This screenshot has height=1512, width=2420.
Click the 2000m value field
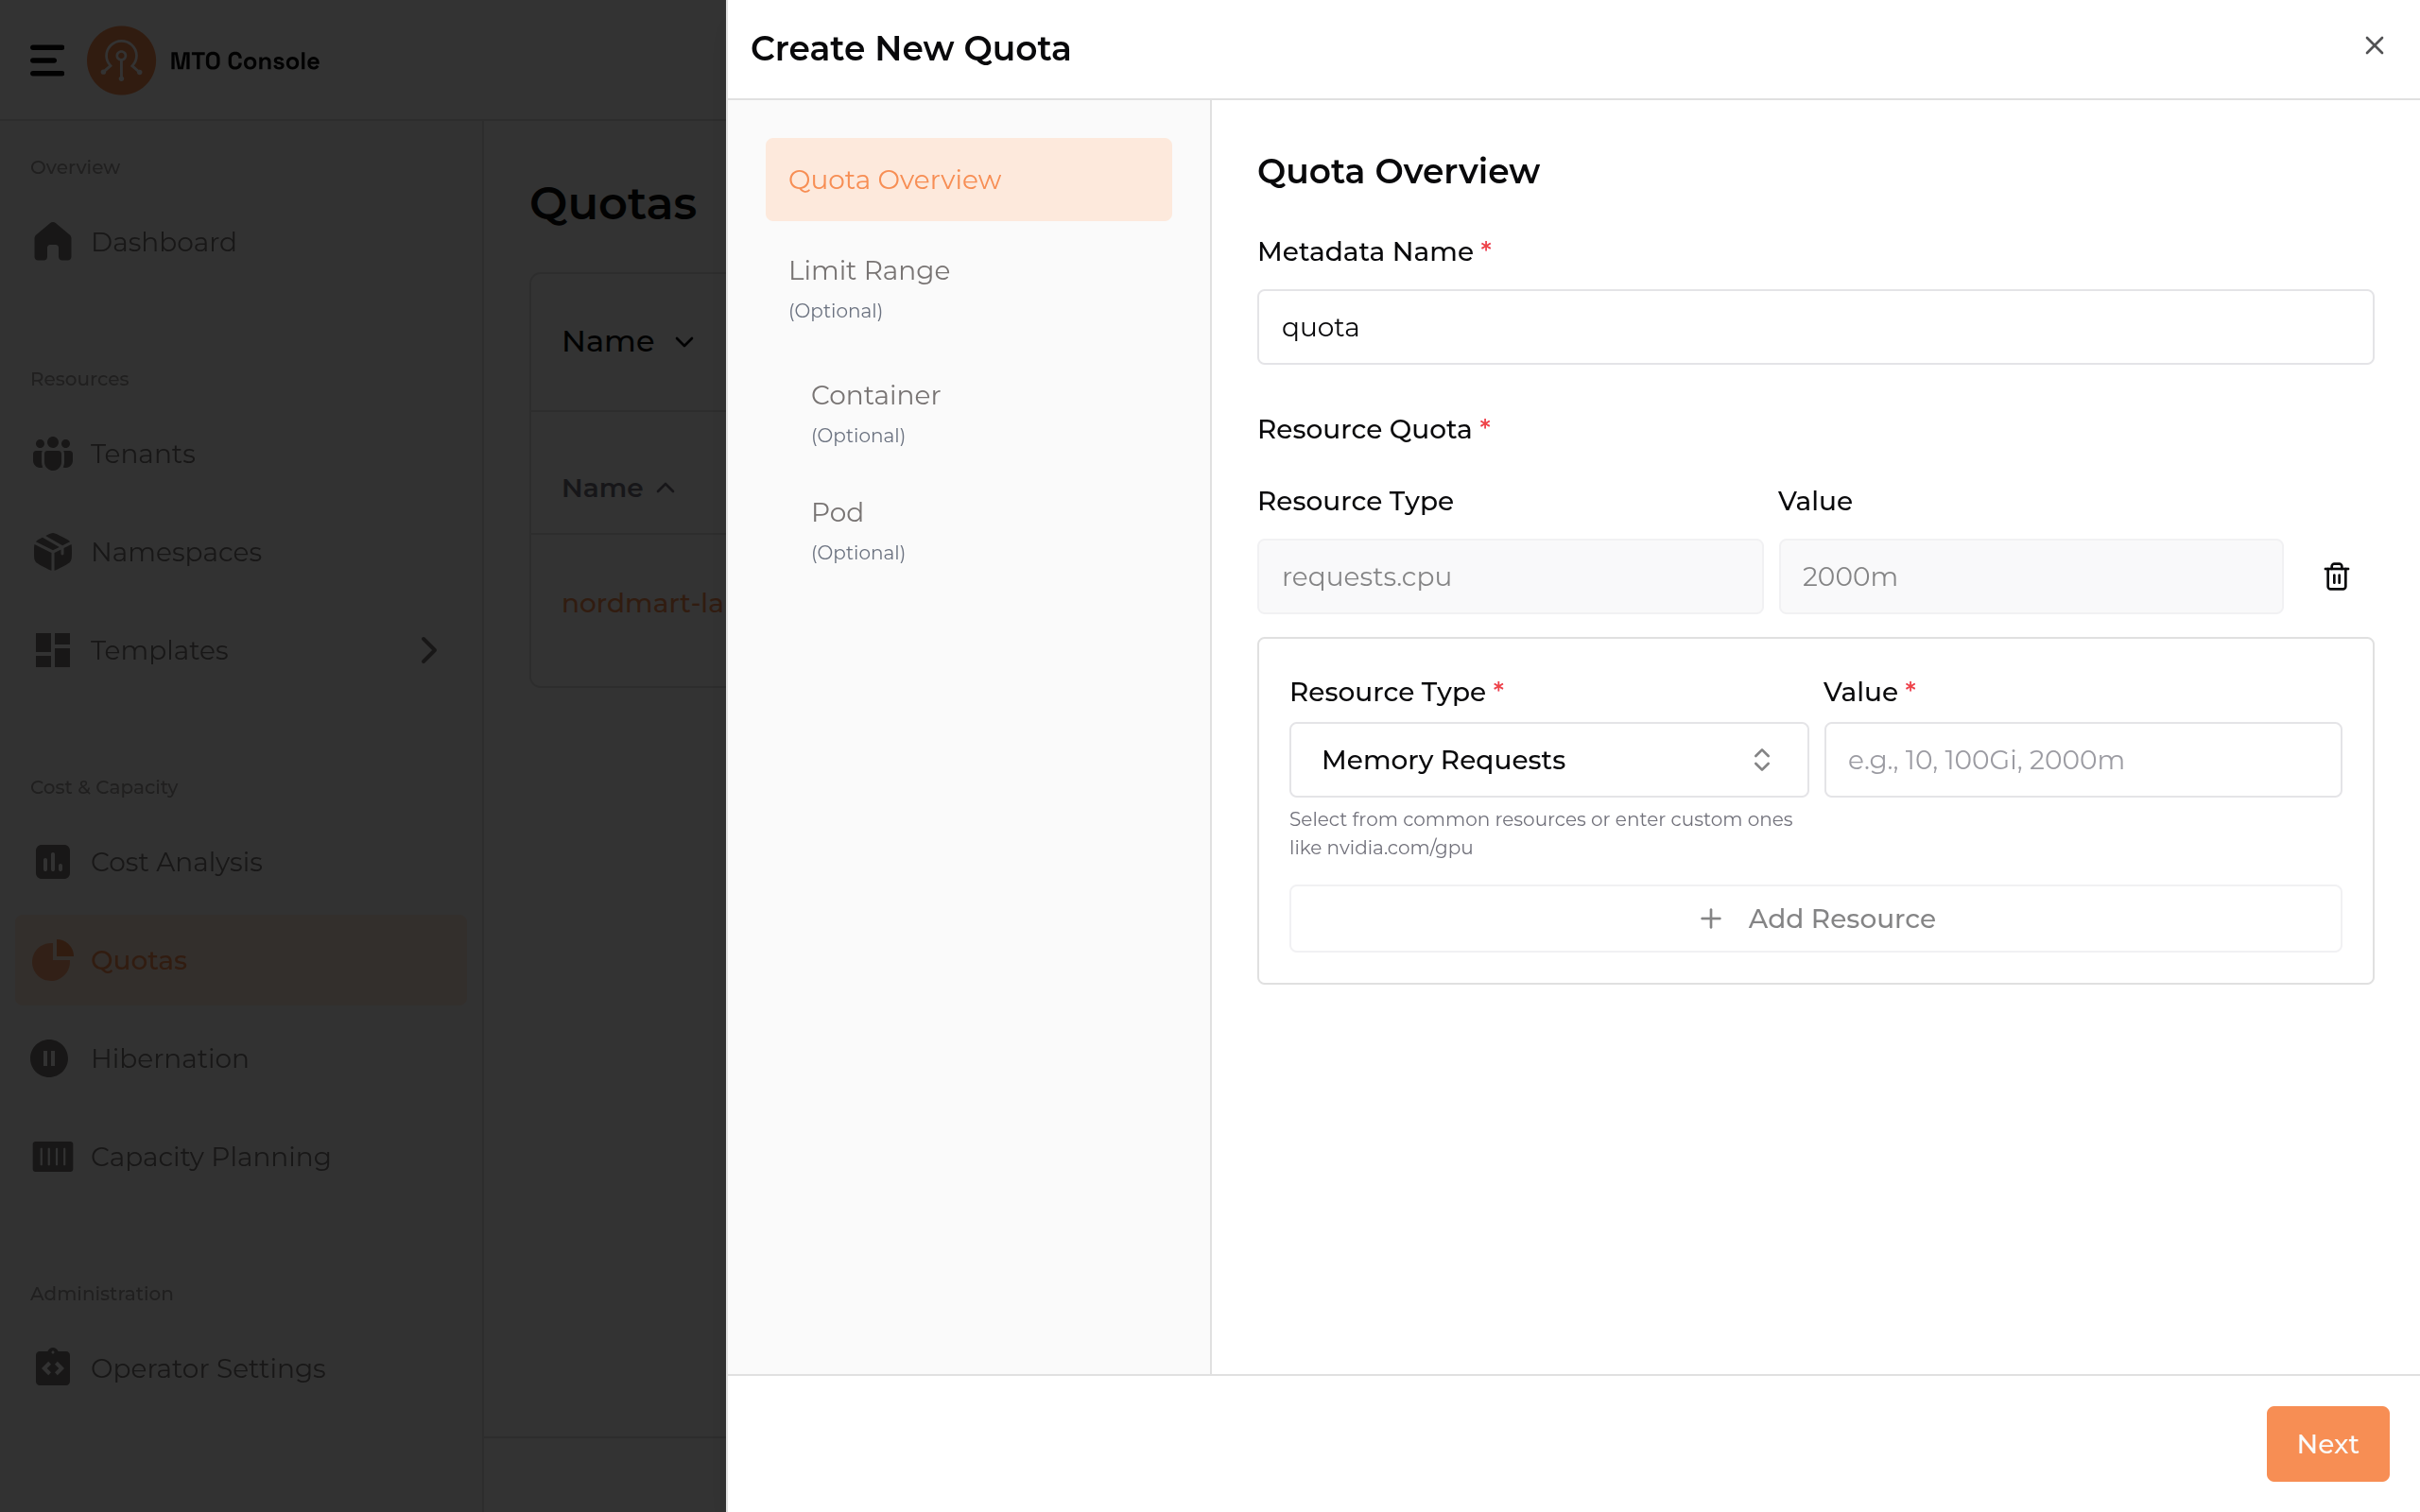(2030, 577)
